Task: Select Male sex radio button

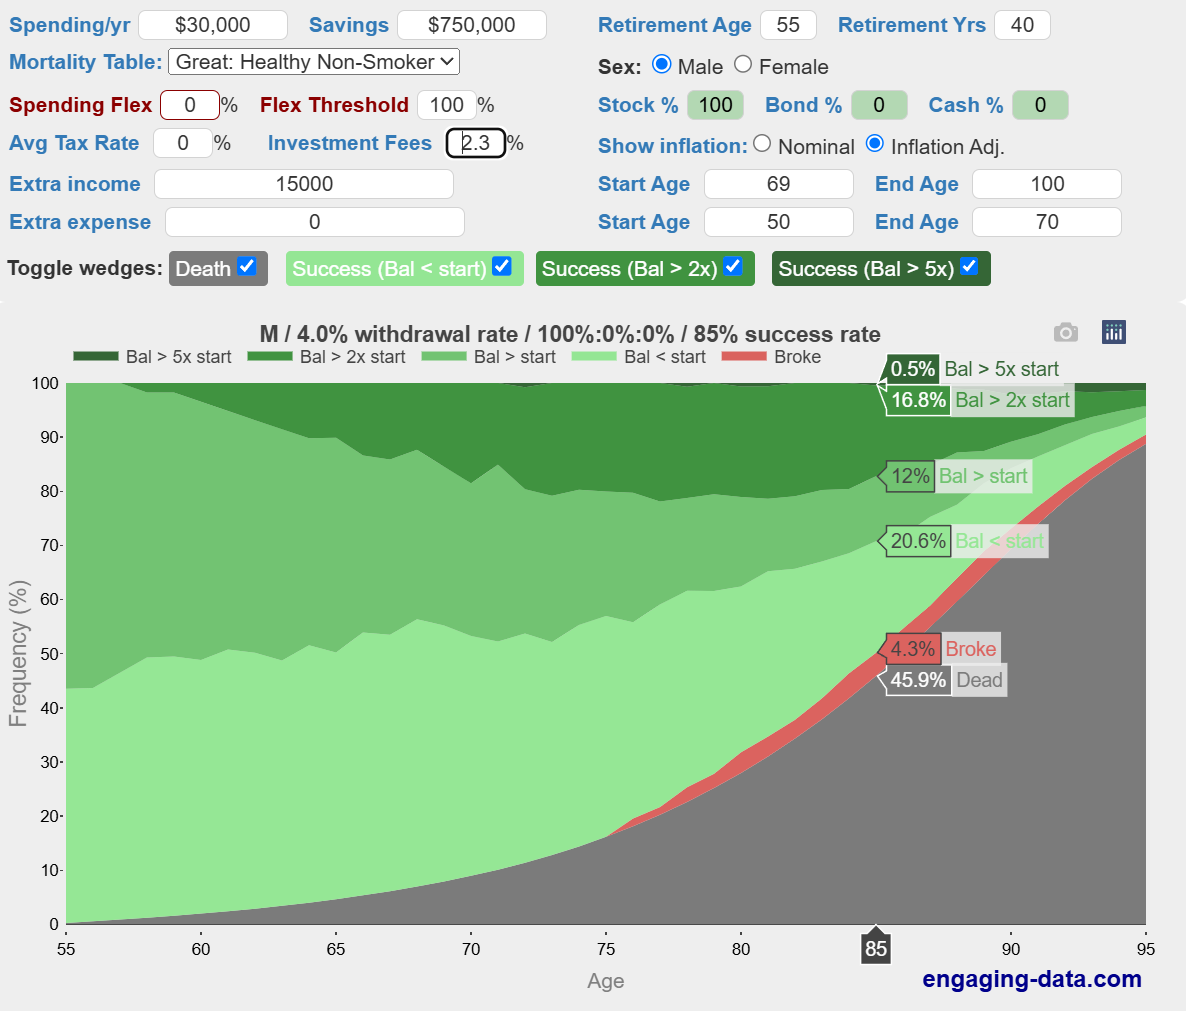Action: pos(662,65)
